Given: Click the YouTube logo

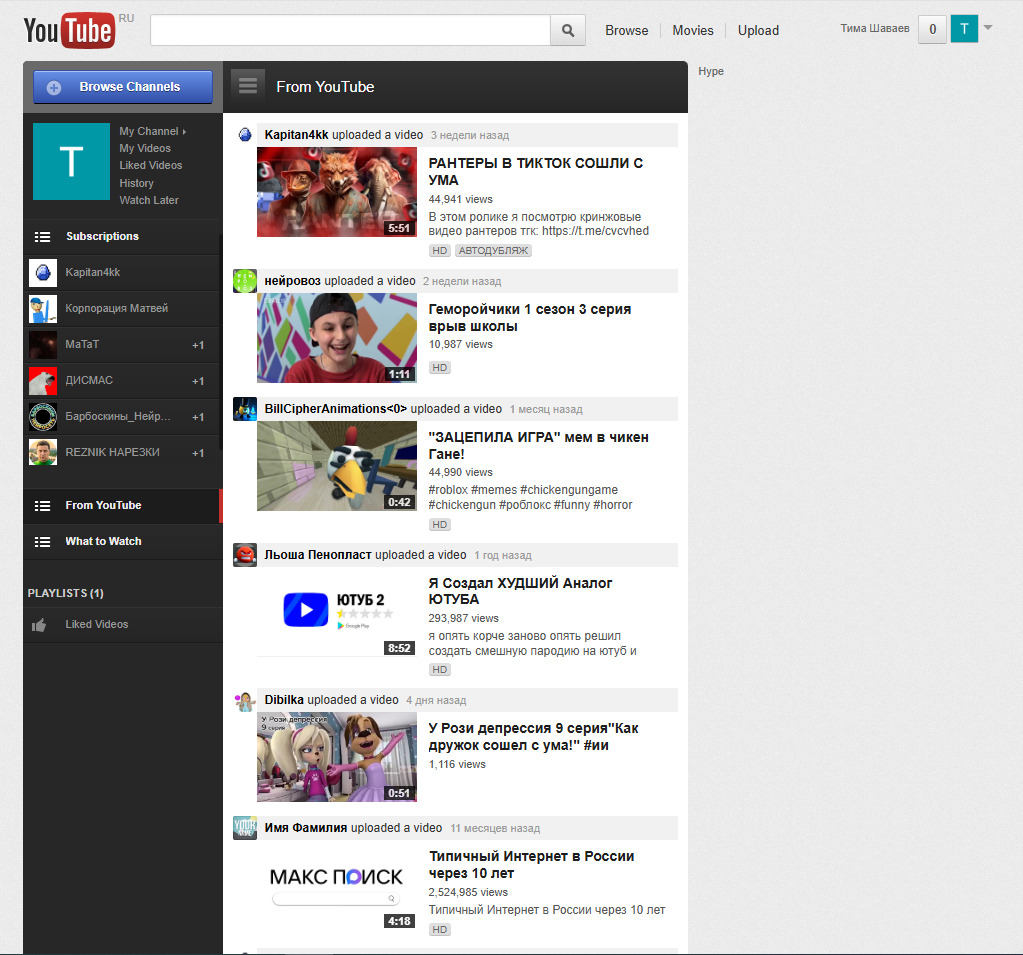Looking at the screenshot, I should click(69, 31).
